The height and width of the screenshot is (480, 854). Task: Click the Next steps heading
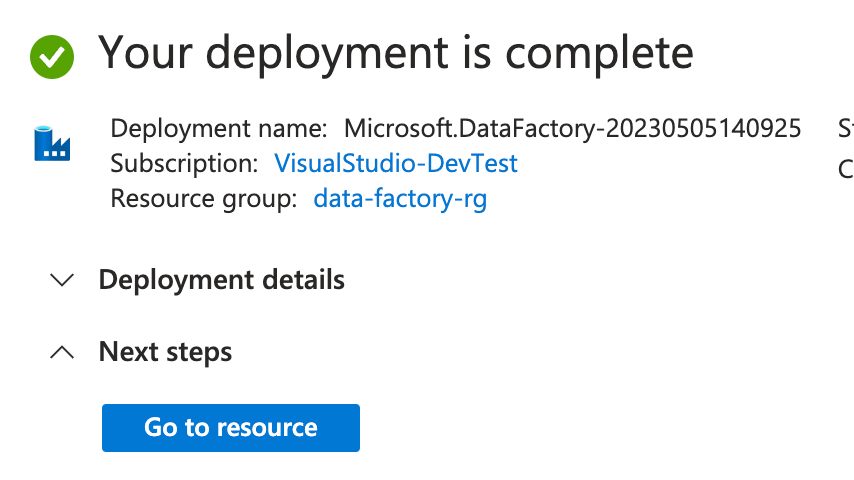click(x=165, y=352)
